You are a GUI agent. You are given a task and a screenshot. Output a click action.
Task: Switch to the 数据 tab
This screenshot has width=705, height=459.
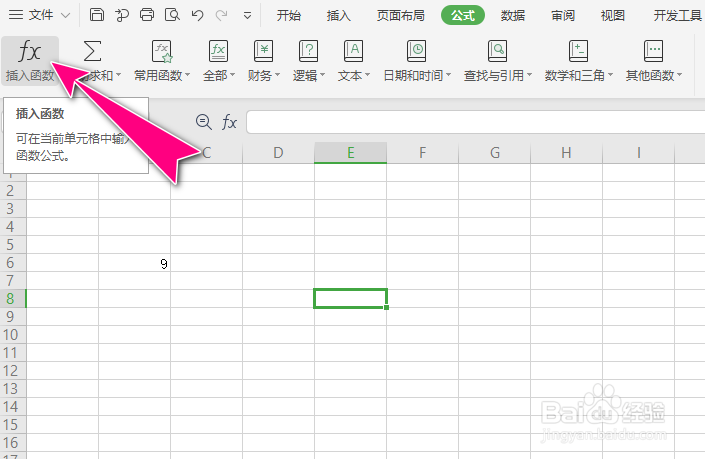(x=513, y=16)
